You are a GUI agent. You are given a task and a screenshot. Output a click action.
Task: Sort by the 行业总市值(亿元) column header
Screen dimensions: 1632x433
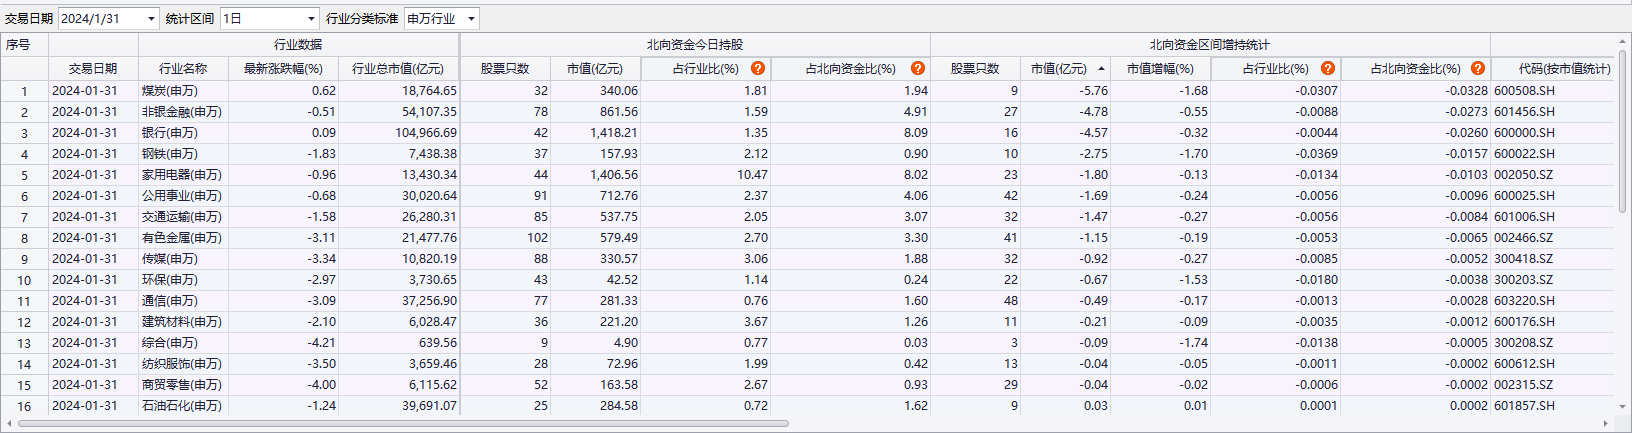[x=398, y=69]
